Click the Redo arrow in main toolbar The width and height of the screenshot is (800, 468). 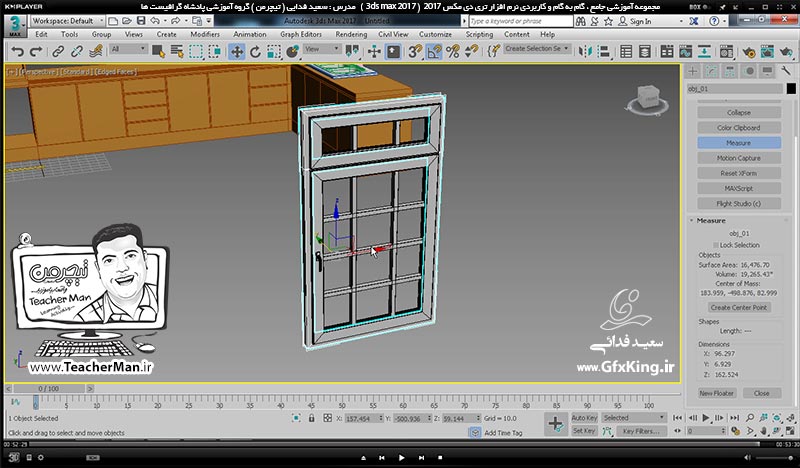point(36,52)
